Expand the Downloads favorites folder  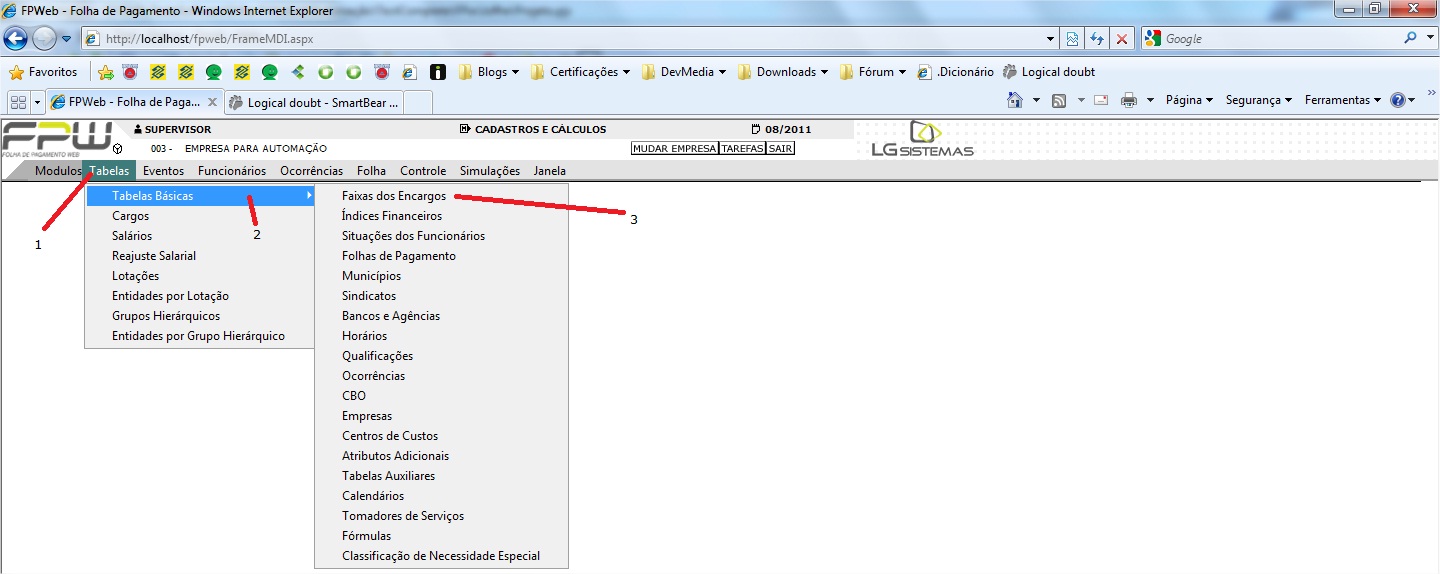pos(783,72)
